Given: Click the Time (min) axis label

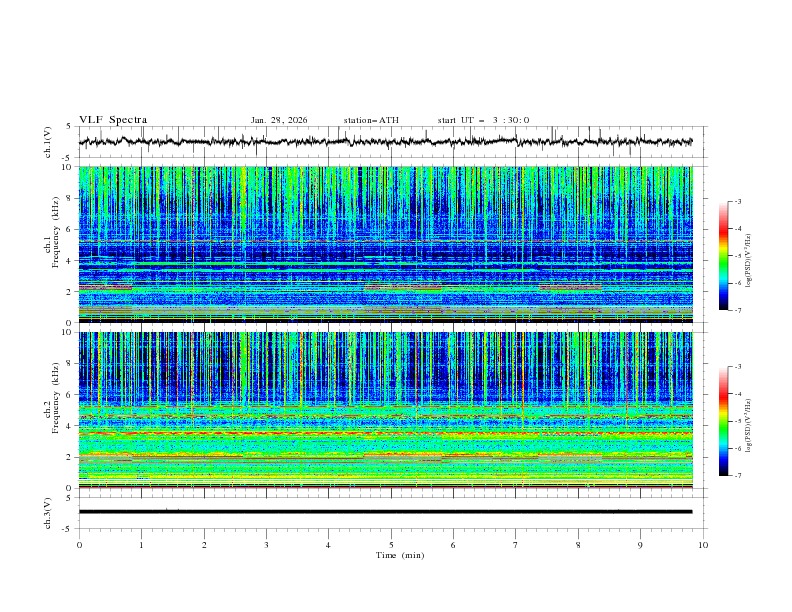Looking at the screenshot, I should coord(400,555).
